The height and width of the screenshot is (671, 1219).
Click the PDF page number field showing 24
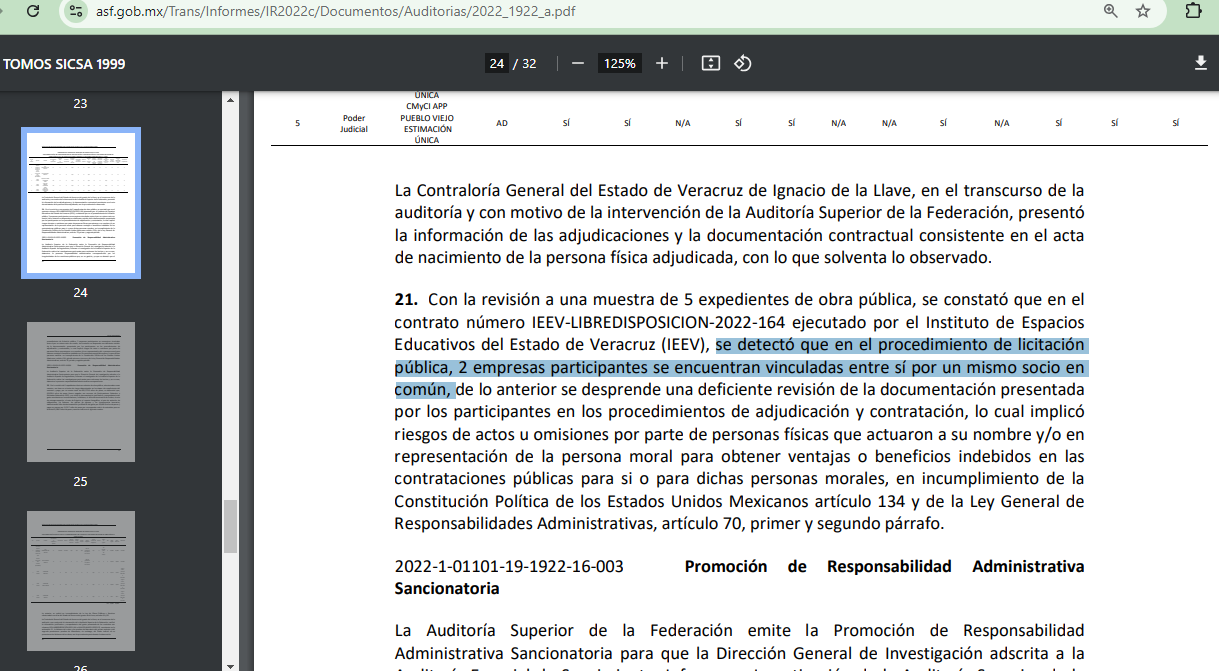496,63
